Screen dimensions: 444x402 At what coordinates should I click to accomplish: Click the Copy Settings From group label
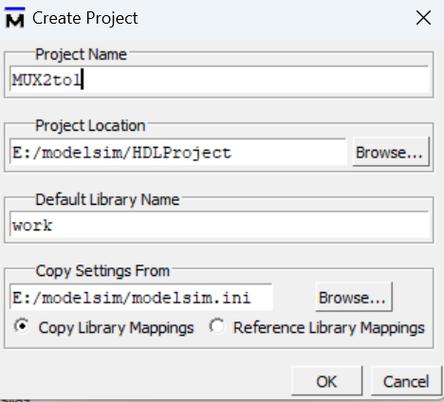tap(103, 271)
